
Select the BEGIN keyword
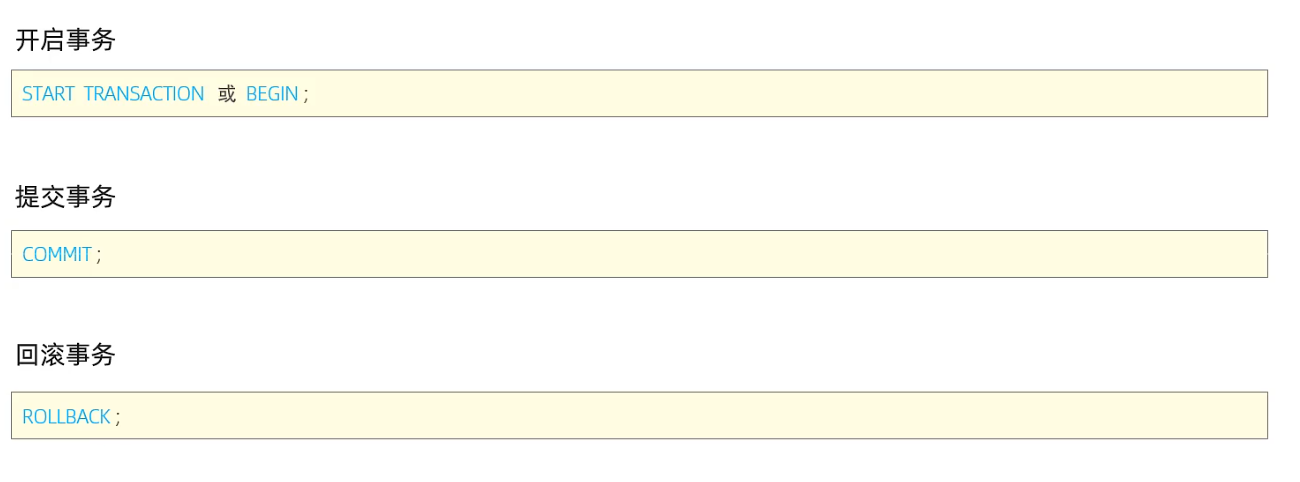272,94
